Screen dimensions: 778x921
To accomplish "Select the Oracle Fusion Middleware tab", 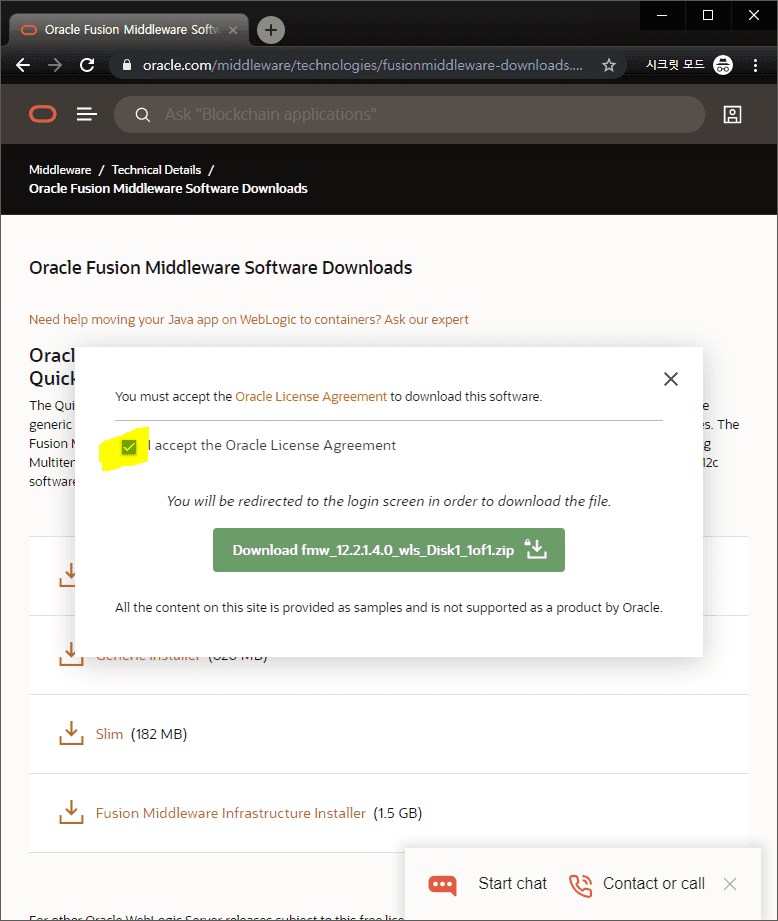I will tap(129, 29).
